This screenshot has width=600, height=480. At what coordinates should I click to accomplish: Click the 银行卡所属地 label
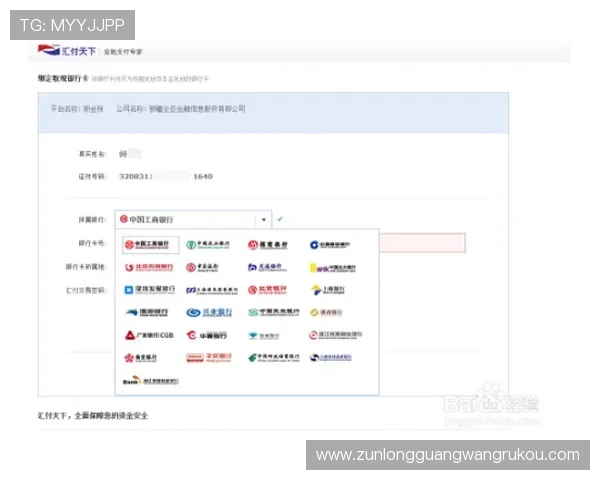click(x=86, y=267)
